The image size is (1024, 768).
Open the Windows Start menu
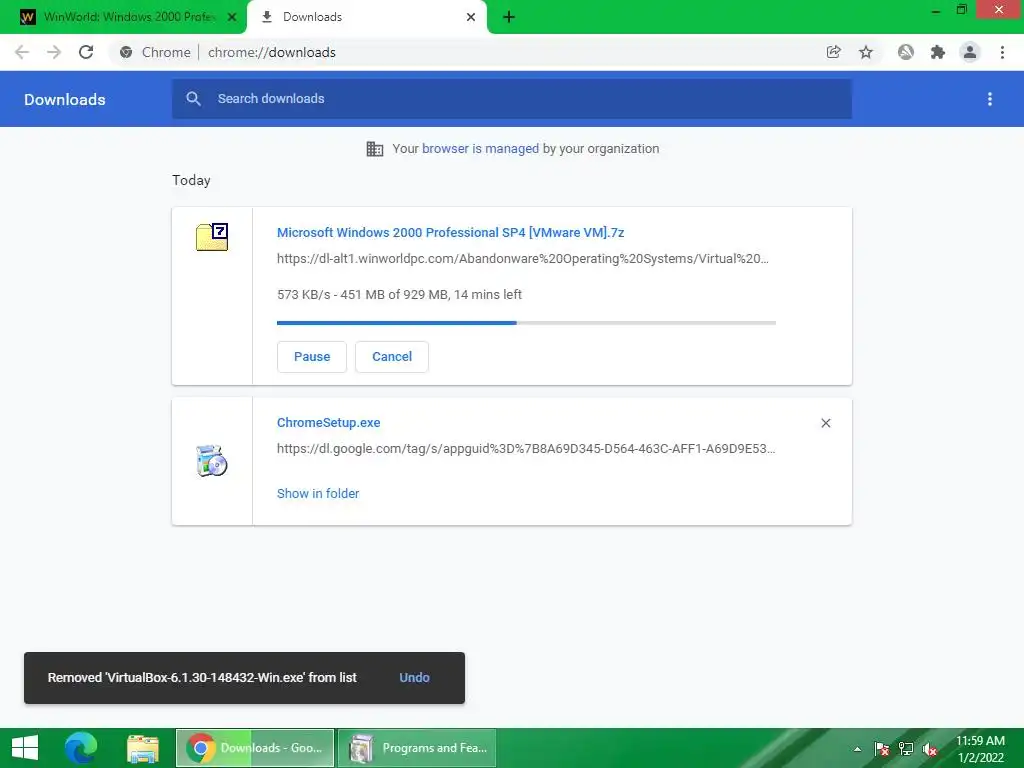click(25, 748)
